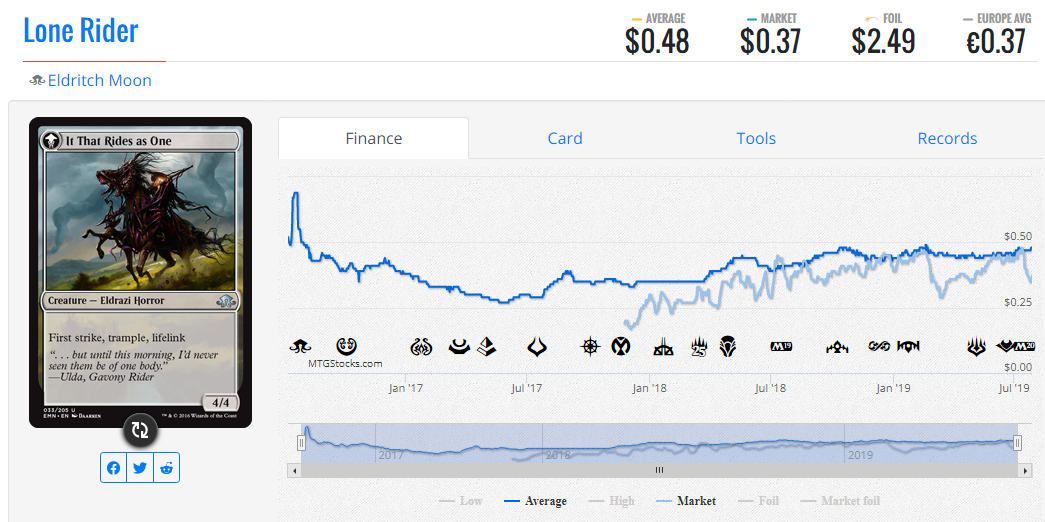The height and width of the screenshot is (522, 1045).
Task: Click the Ixalan compass set marker
Action: point(590,346)
